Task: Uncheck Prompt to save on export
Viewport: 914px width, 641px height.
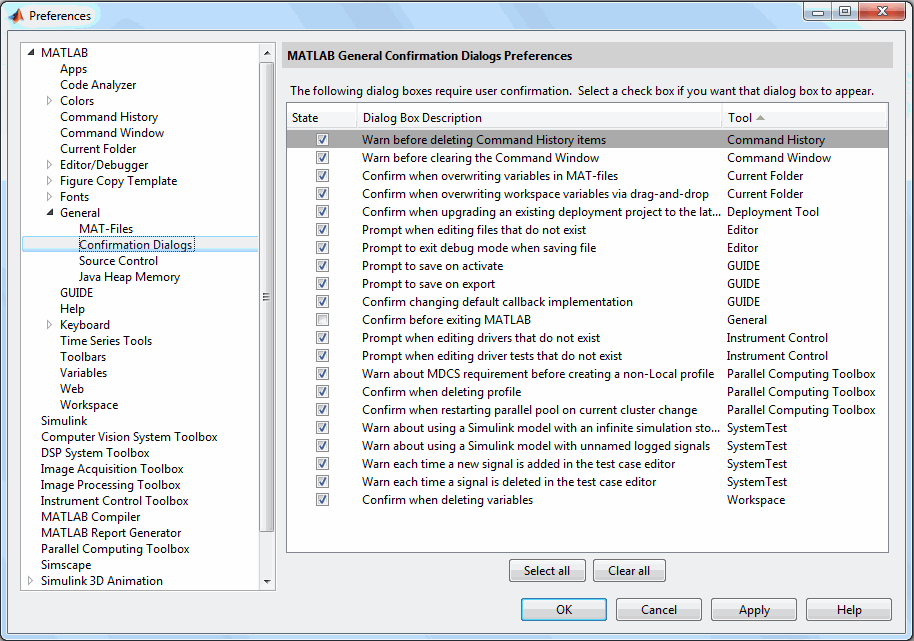Action: [322, 284]
